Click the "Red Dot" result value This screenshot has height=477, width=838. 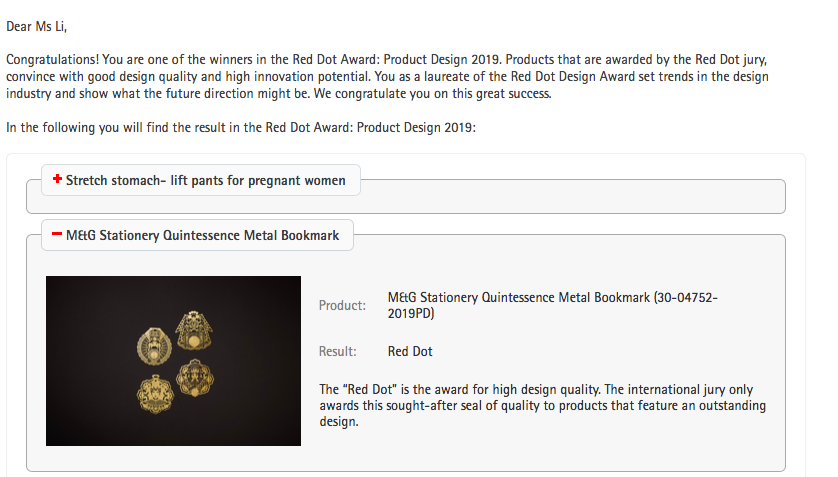(x=410, y=352)
